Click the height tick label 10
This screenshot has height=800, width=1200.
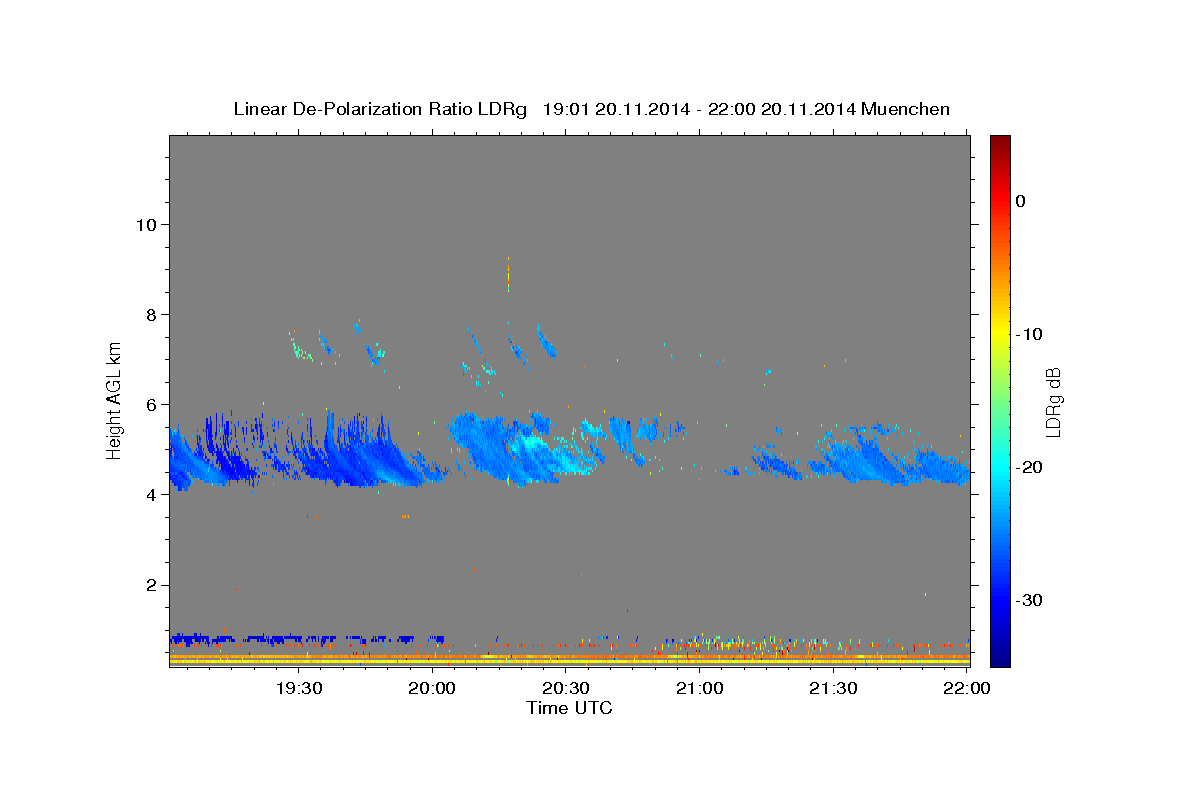point(145,224)
